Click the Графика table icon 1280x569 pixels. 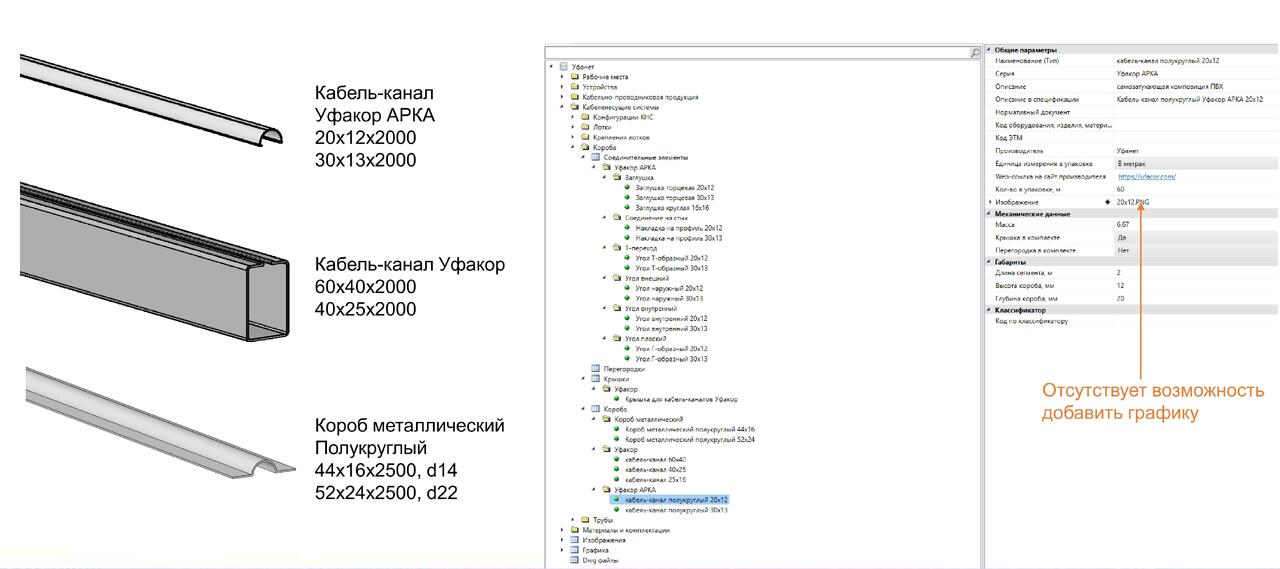(574, 550)
